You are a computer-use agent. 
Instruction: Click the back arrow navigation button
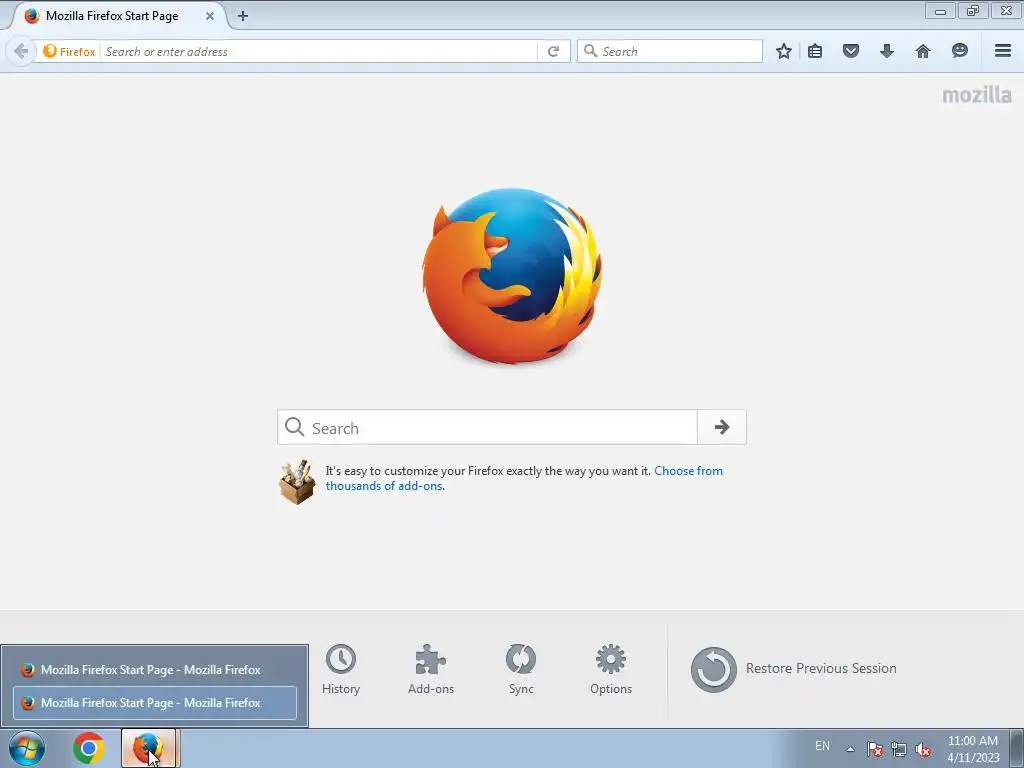point(21,51)
